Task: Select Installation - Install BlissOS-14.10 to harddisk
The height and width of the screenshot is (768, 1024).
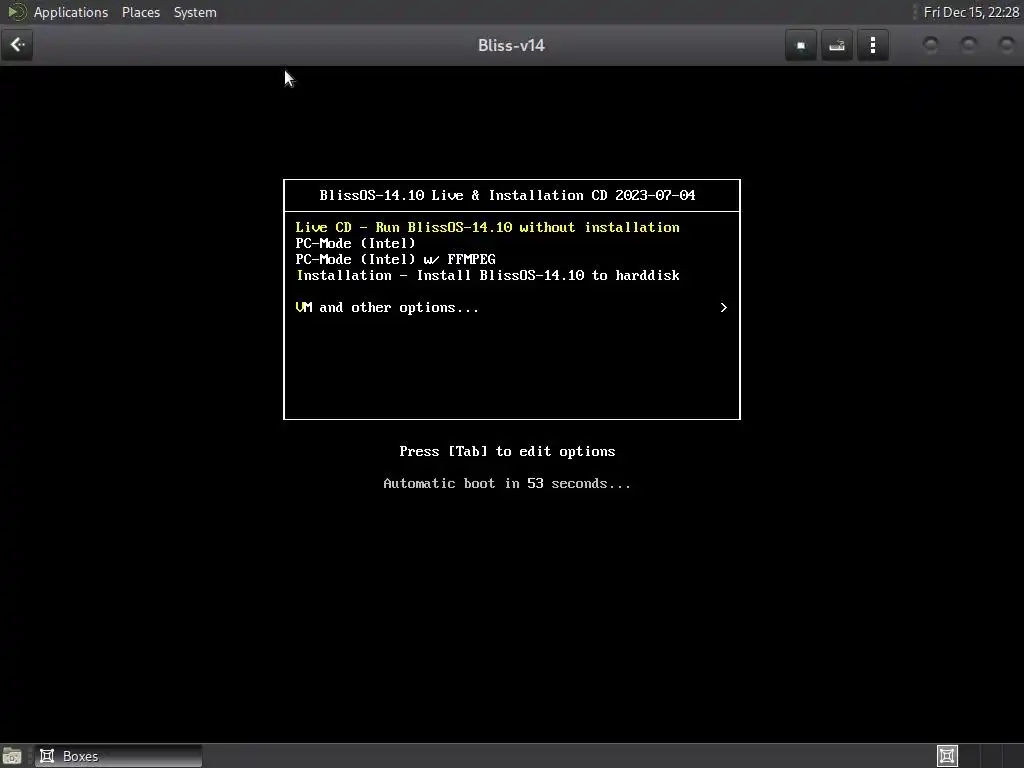Action: pyautogui.click(x=487, y=276)
